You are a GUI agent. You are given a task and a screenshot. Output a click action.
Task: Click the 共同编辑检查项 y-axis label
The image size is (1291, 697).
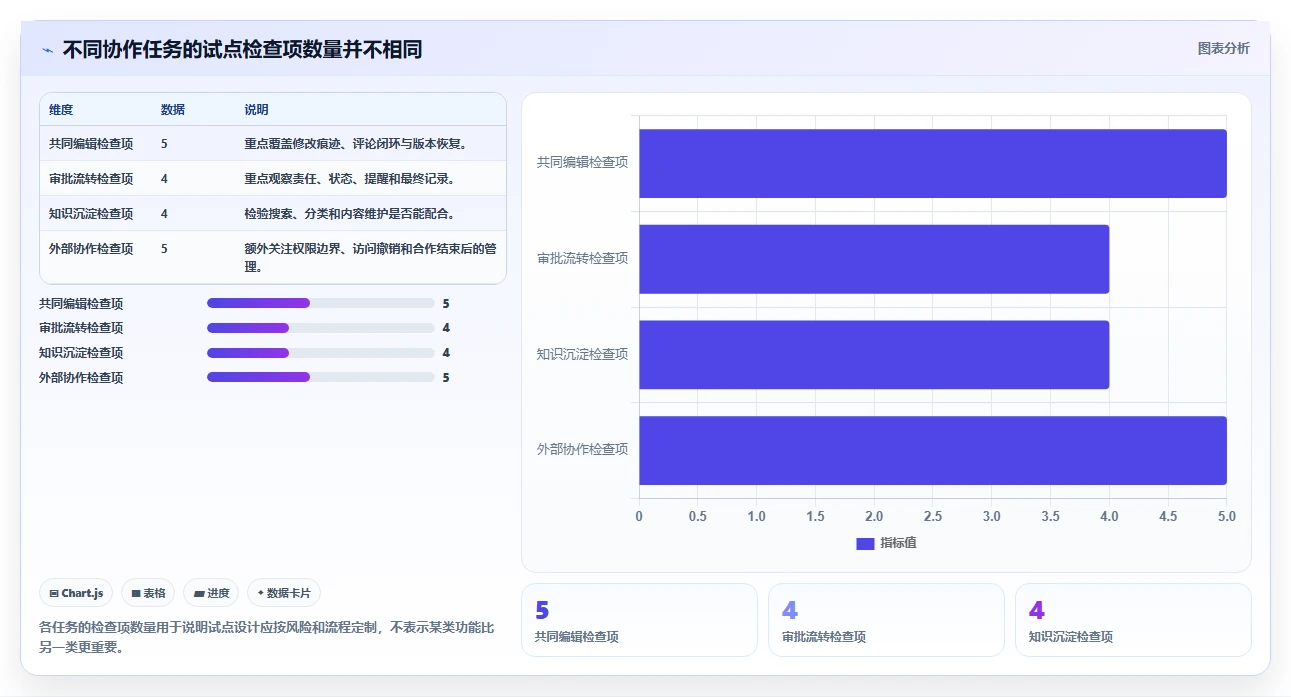[x=582, y=162]
